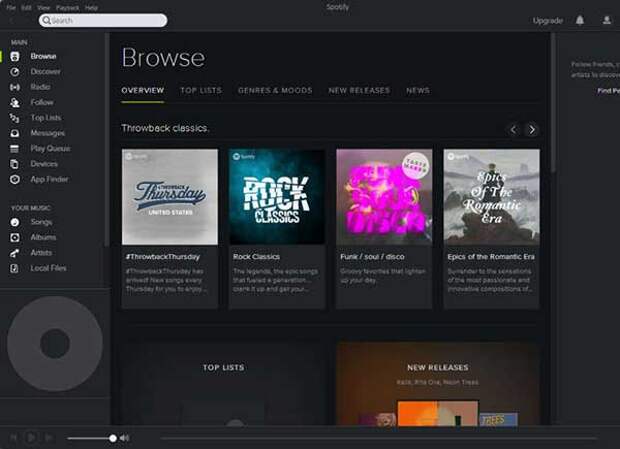Open the Local Files icon
Viewport: 620px width, 449px height.
tap(15, 268)
